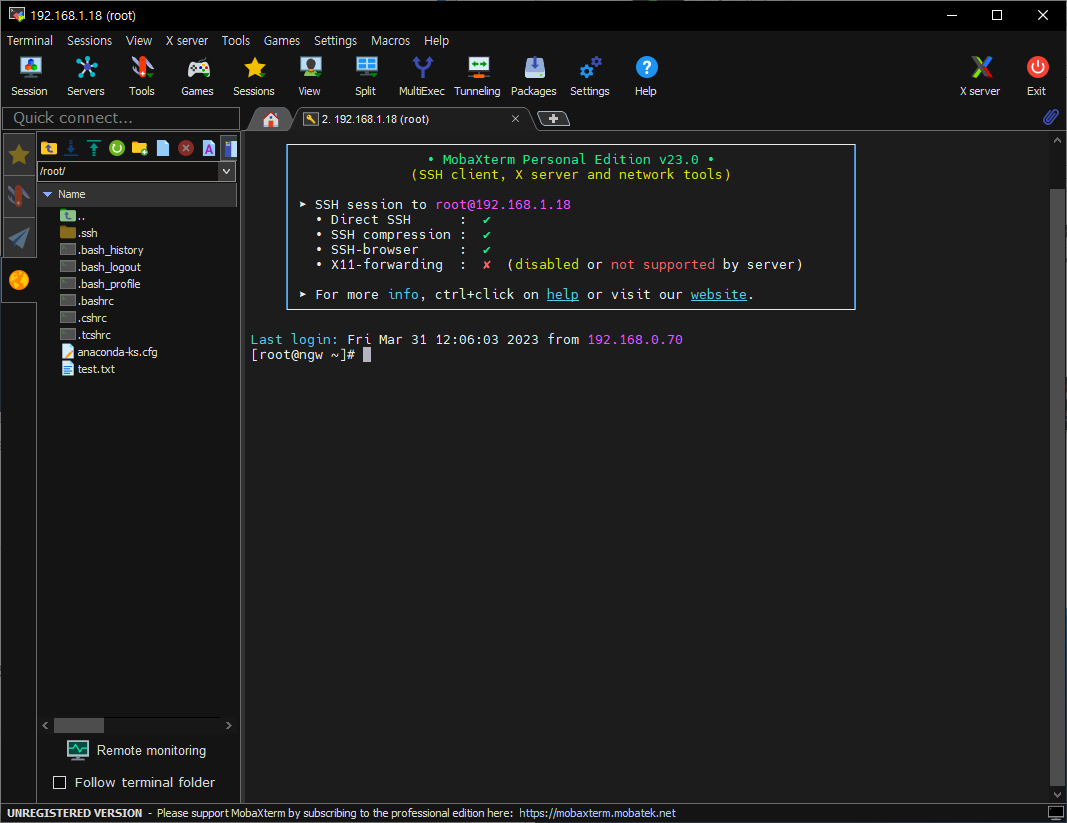Image resolution: width=1067 pixels, height=823 pixels.
Task: Delete selected remote file with red X
Action: tap(186, 148)
